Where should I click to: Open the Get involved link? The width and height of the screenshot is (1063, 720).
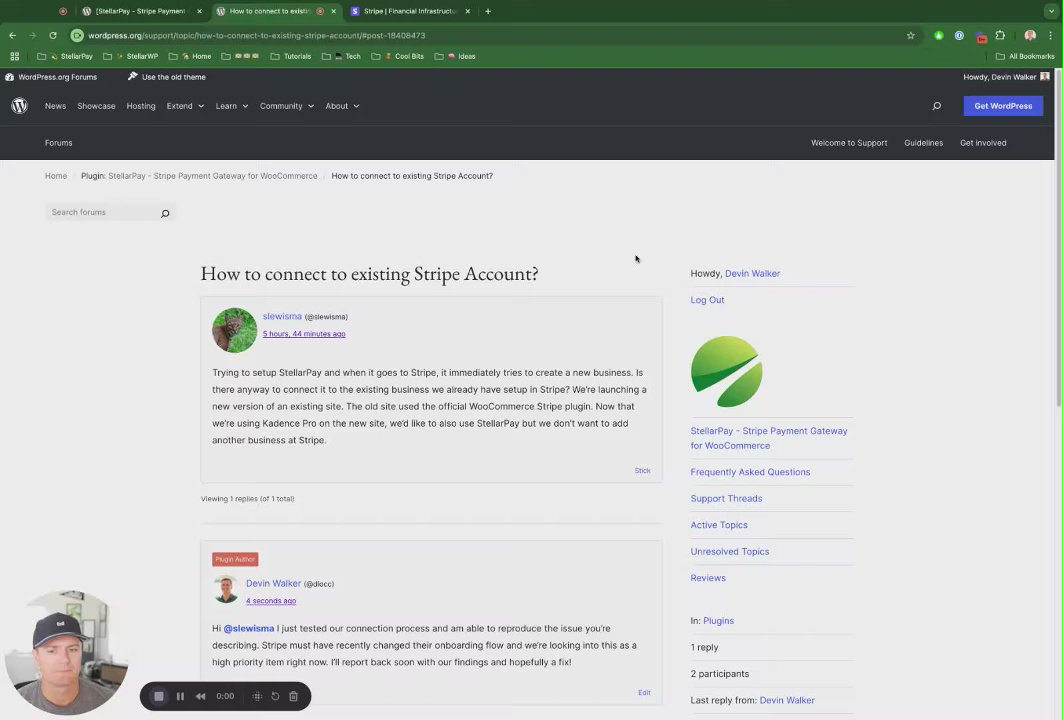(x=983, y=143)
